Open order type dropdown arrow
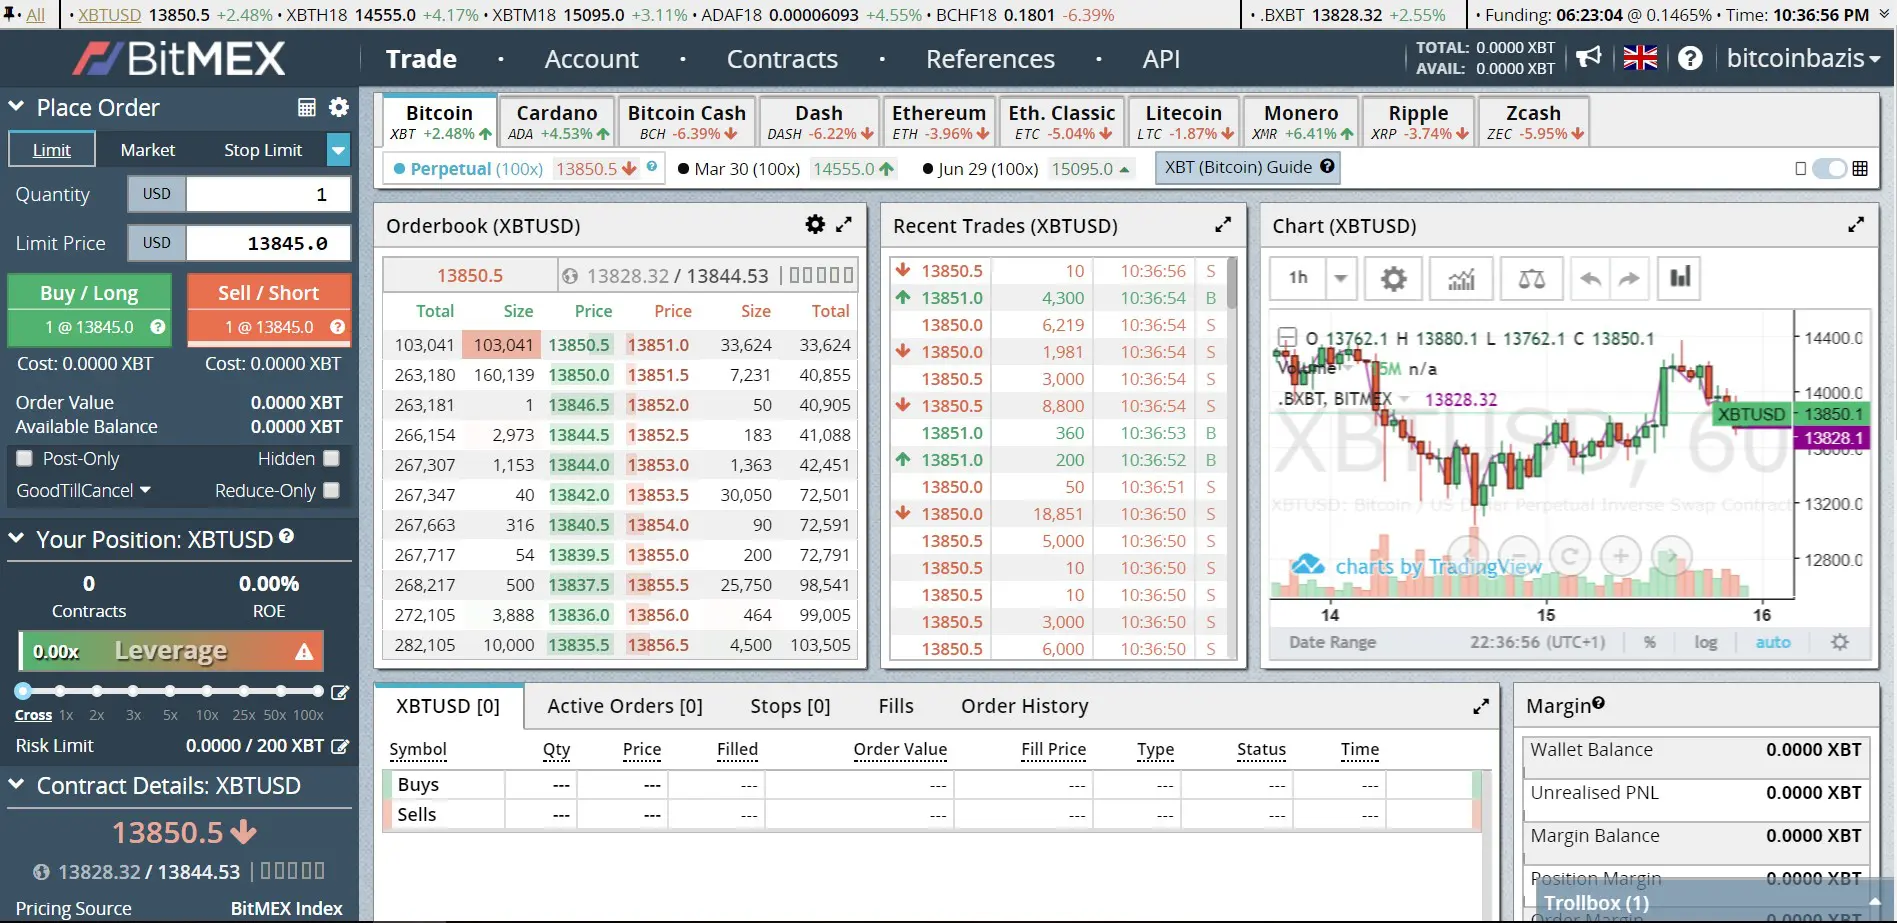Screen dimensions: 1897x923 click(x=339, y=150)
